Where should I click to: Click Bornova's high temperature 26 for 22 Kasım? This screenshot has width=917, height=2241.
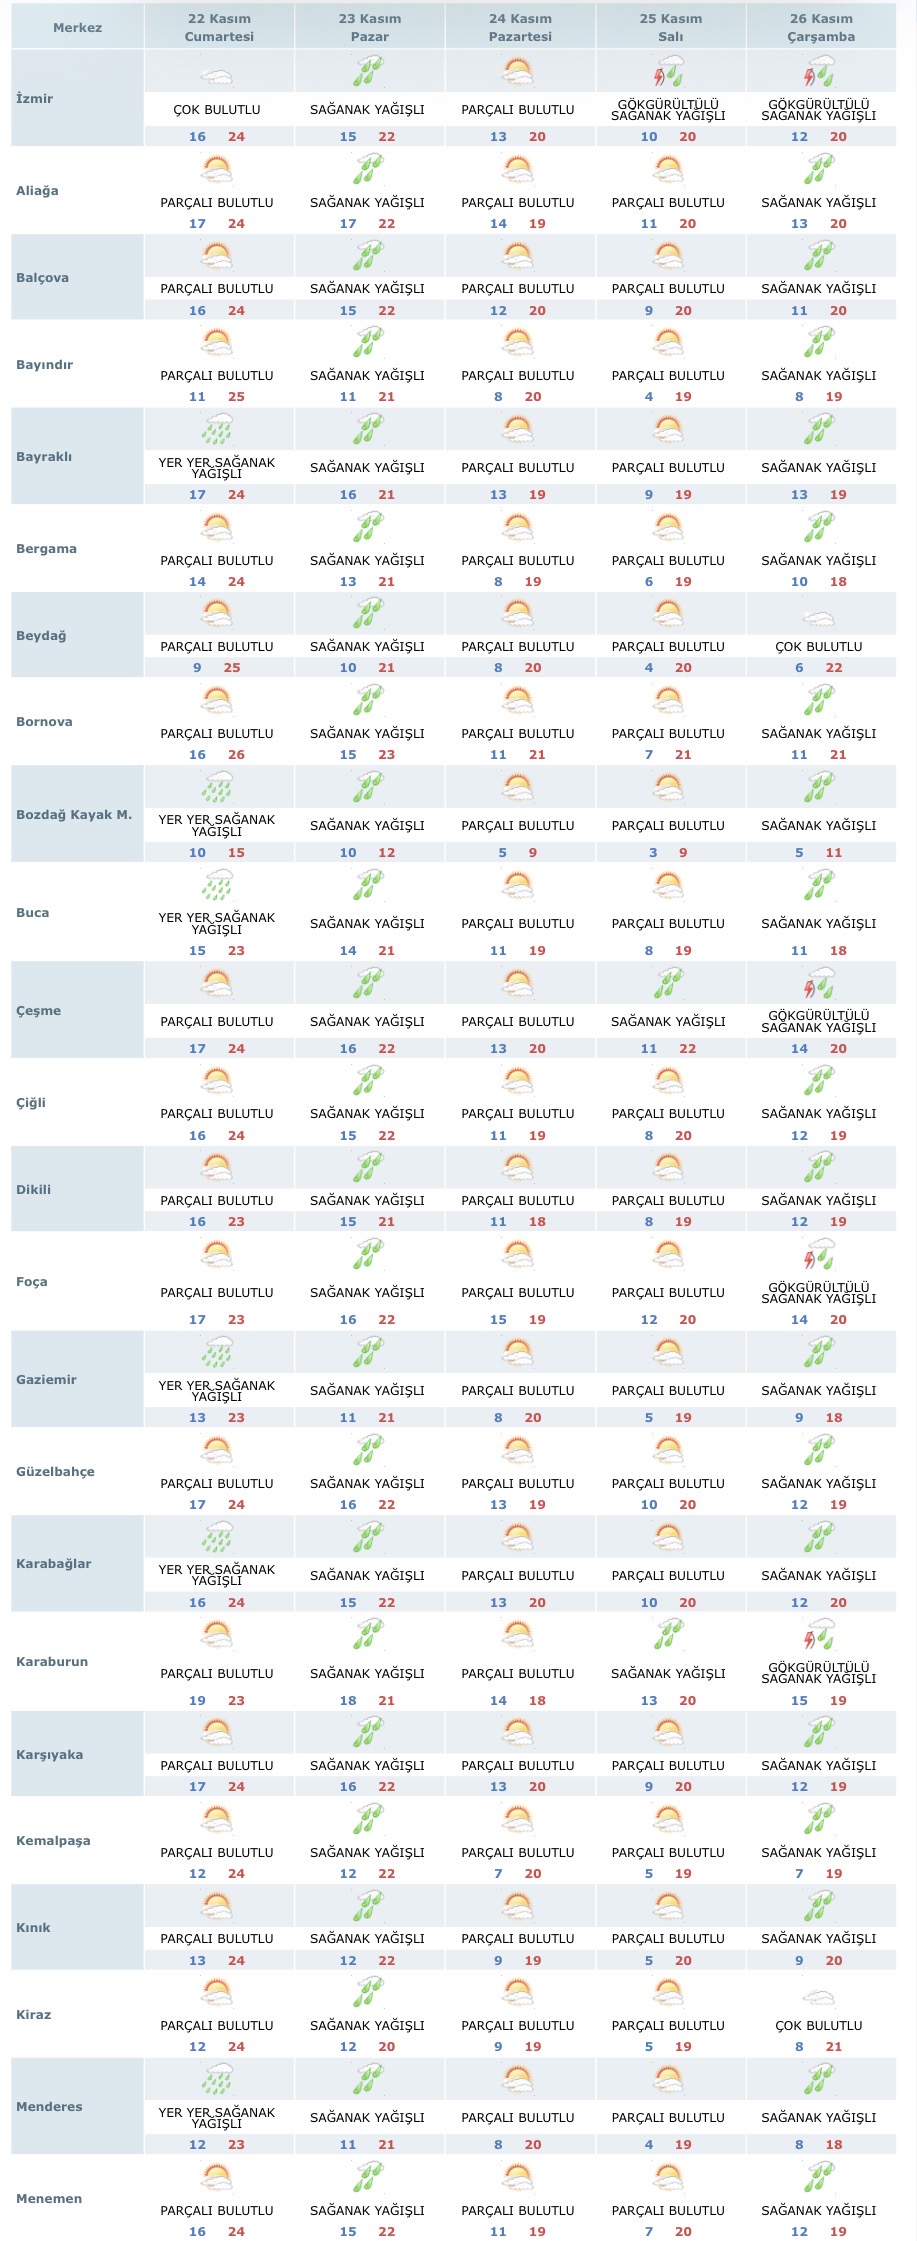[236, 755]
